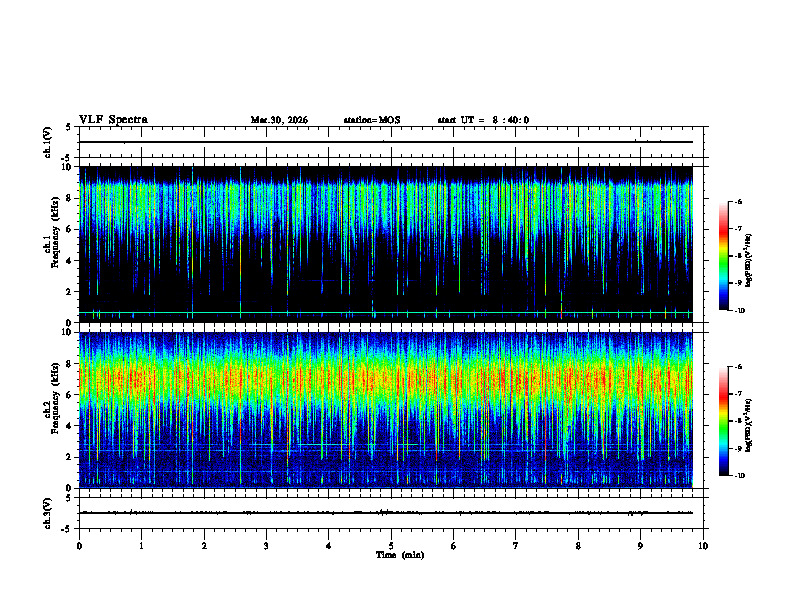Viewport: 792px width, 612px height.
Task: Click the station=MOS header text
Action: coord(372,120)
